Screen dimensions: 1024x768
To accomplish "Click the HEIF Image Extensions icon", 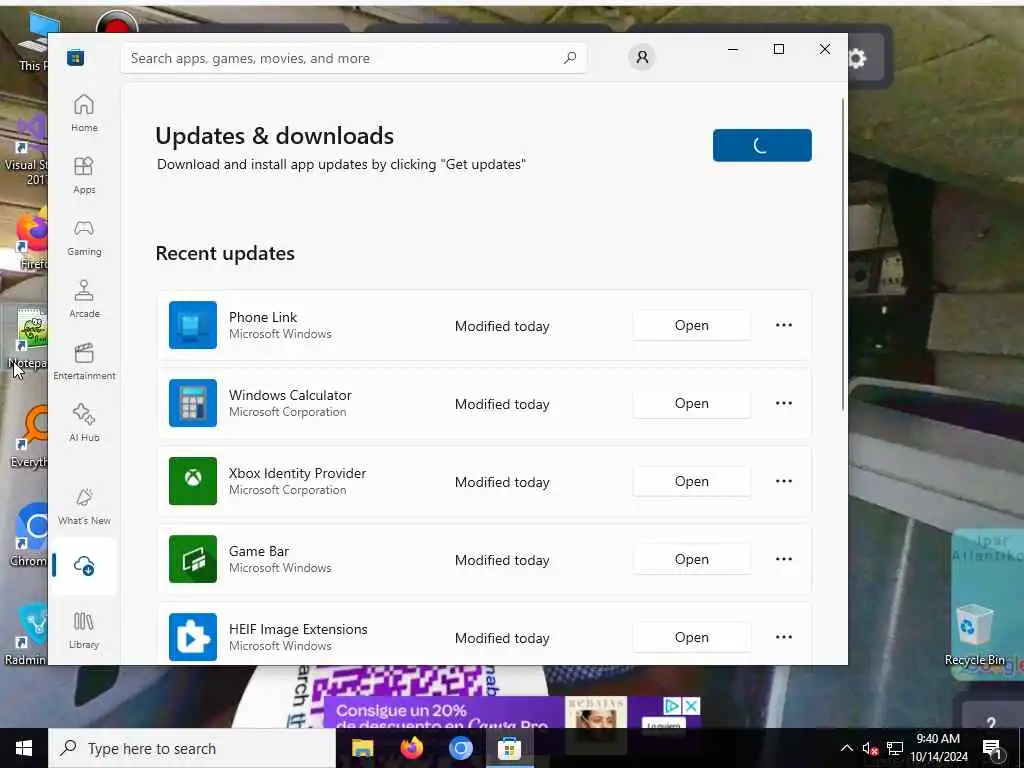I will pos(193,637).
